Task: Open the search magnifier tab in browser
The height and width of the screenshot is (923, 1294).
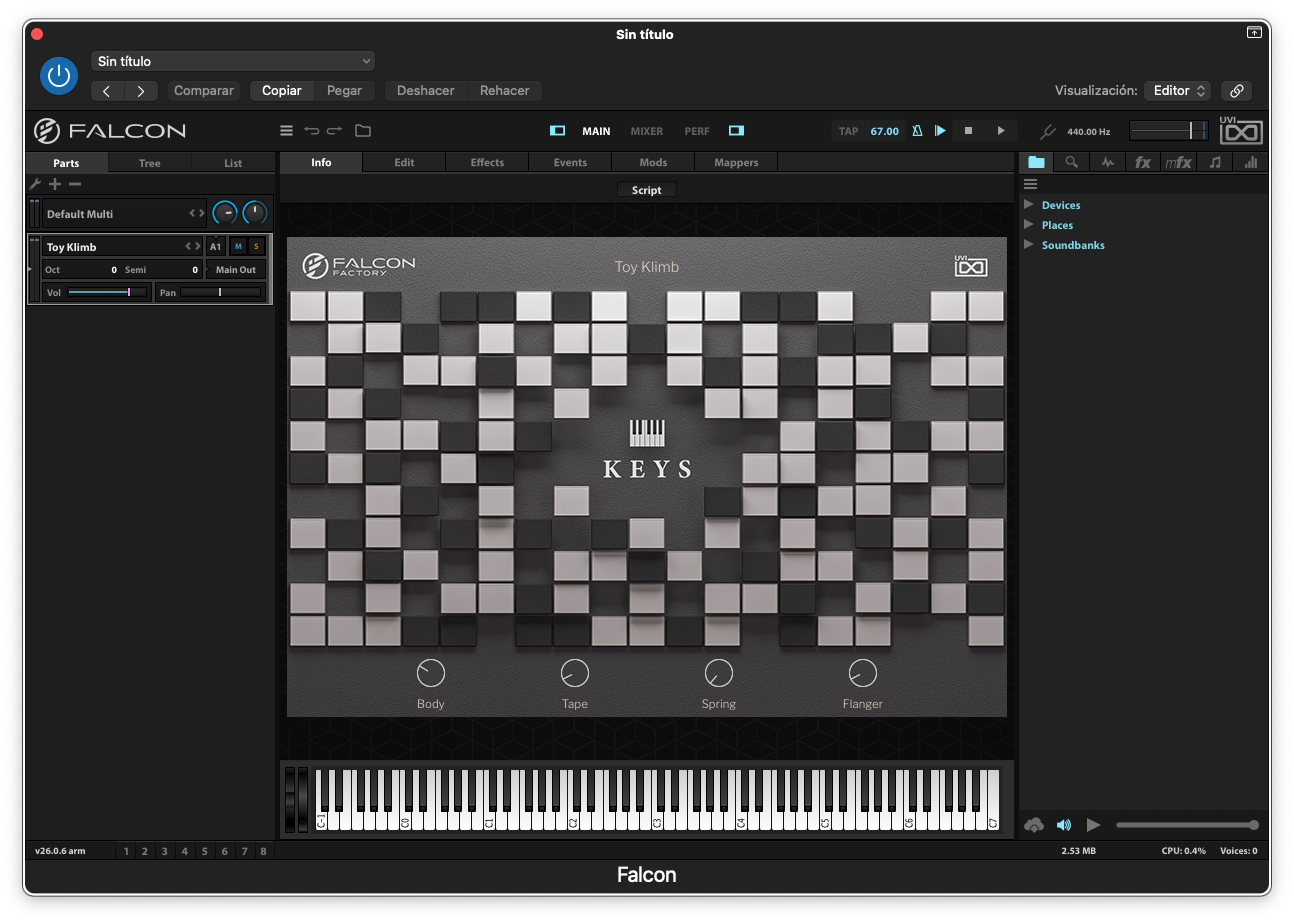Action: (1071, 162)
